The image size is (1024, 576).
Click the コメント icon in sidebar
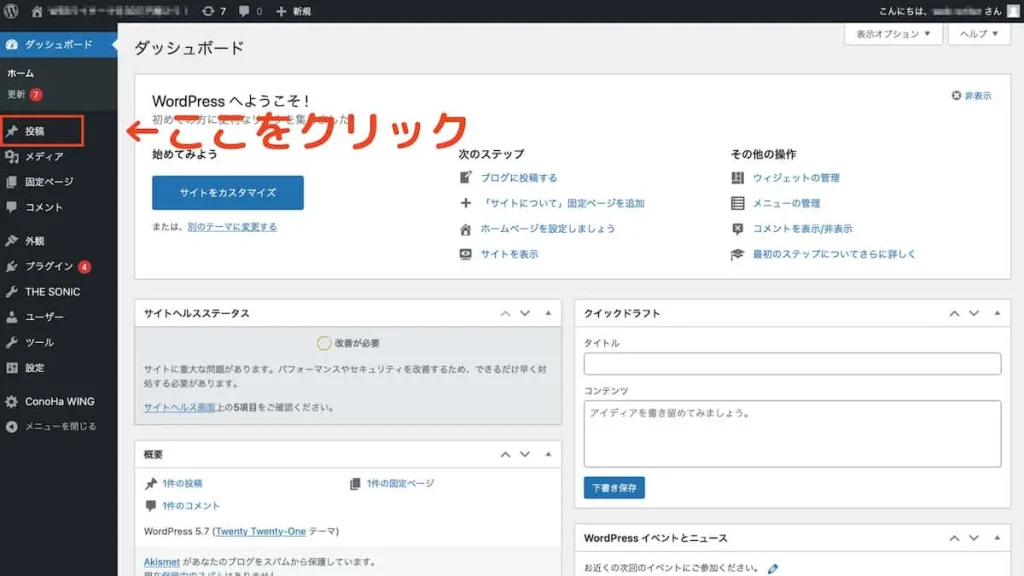click(12, 207)
